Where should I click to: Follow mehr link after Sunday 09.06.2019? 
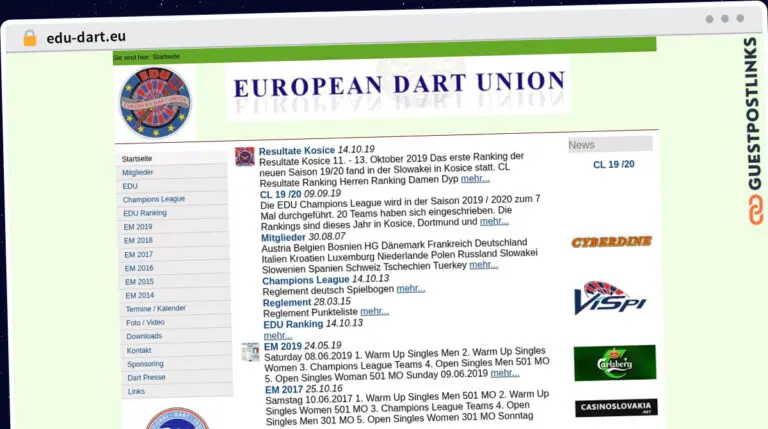click(505, 373)
